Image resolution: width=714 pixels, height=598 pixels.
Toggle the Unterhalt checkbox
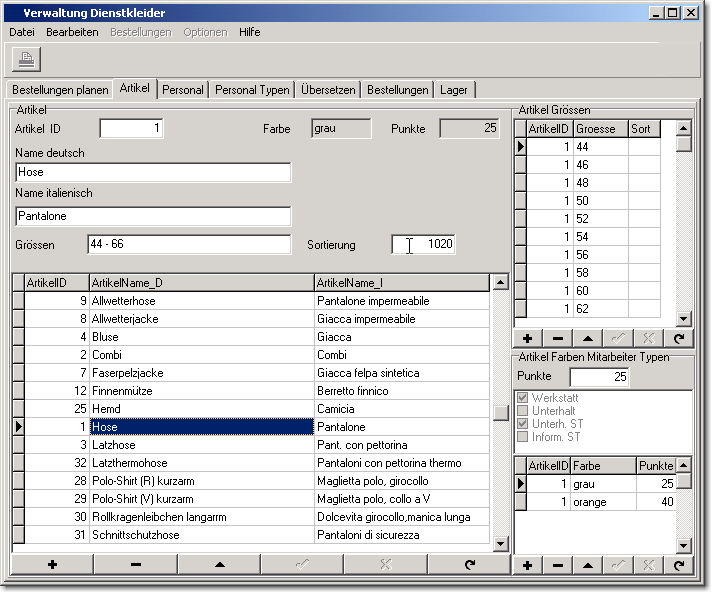(522, 411)
